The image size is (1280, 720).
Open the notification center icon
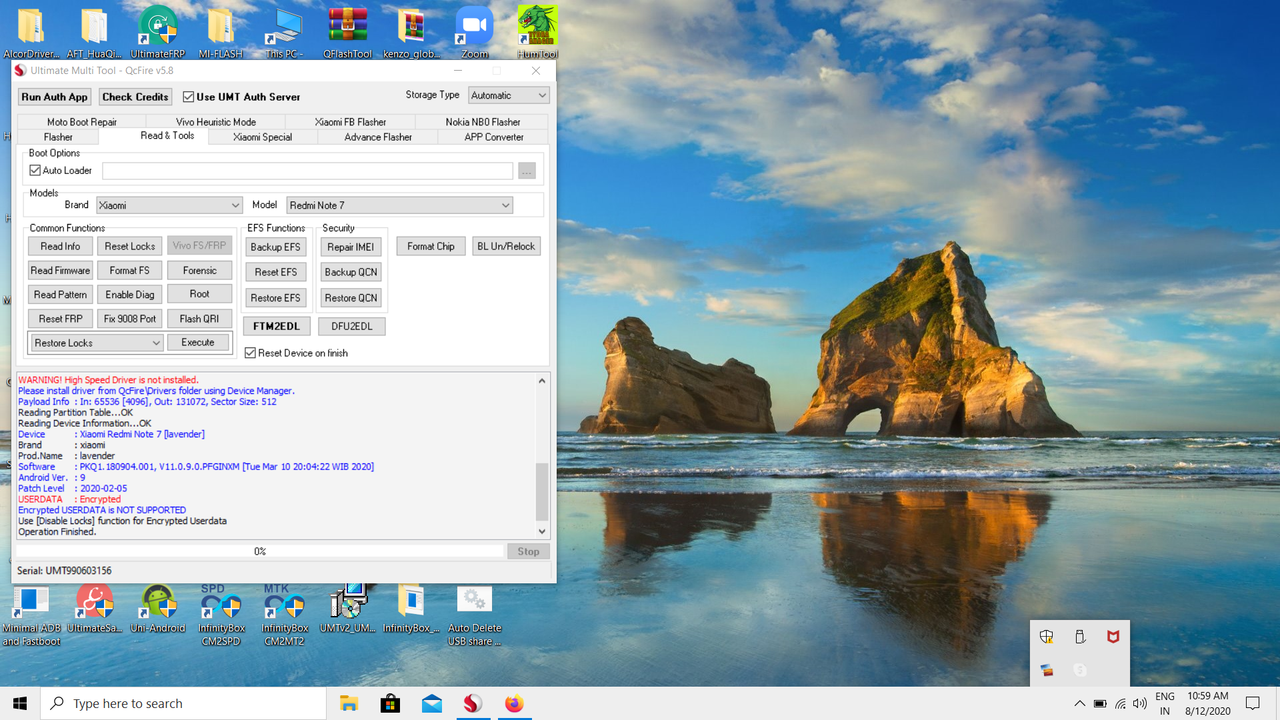tap(1253, 703)
